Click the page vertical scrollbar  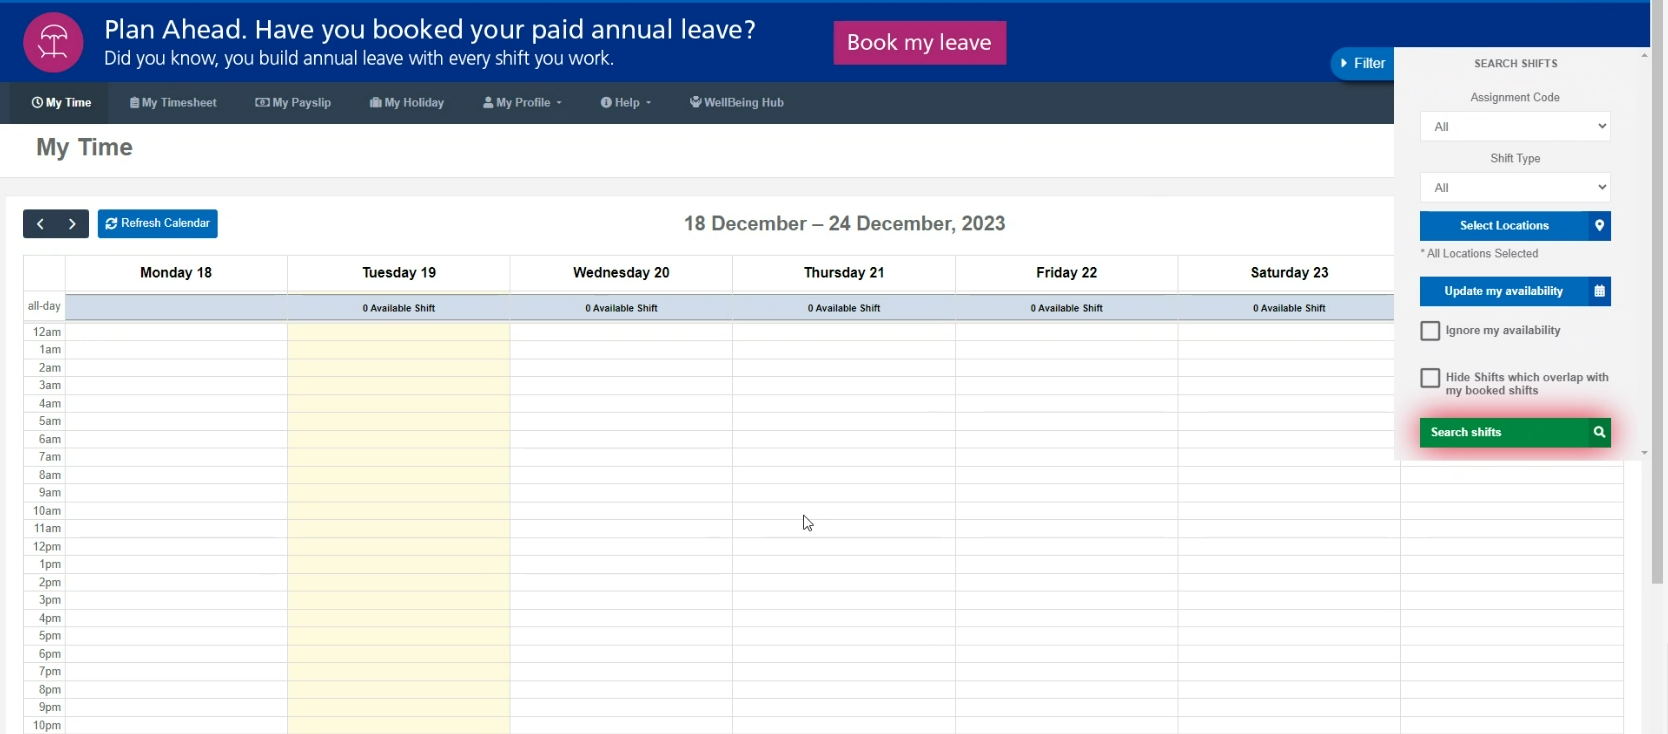(x=1657, y=300)
